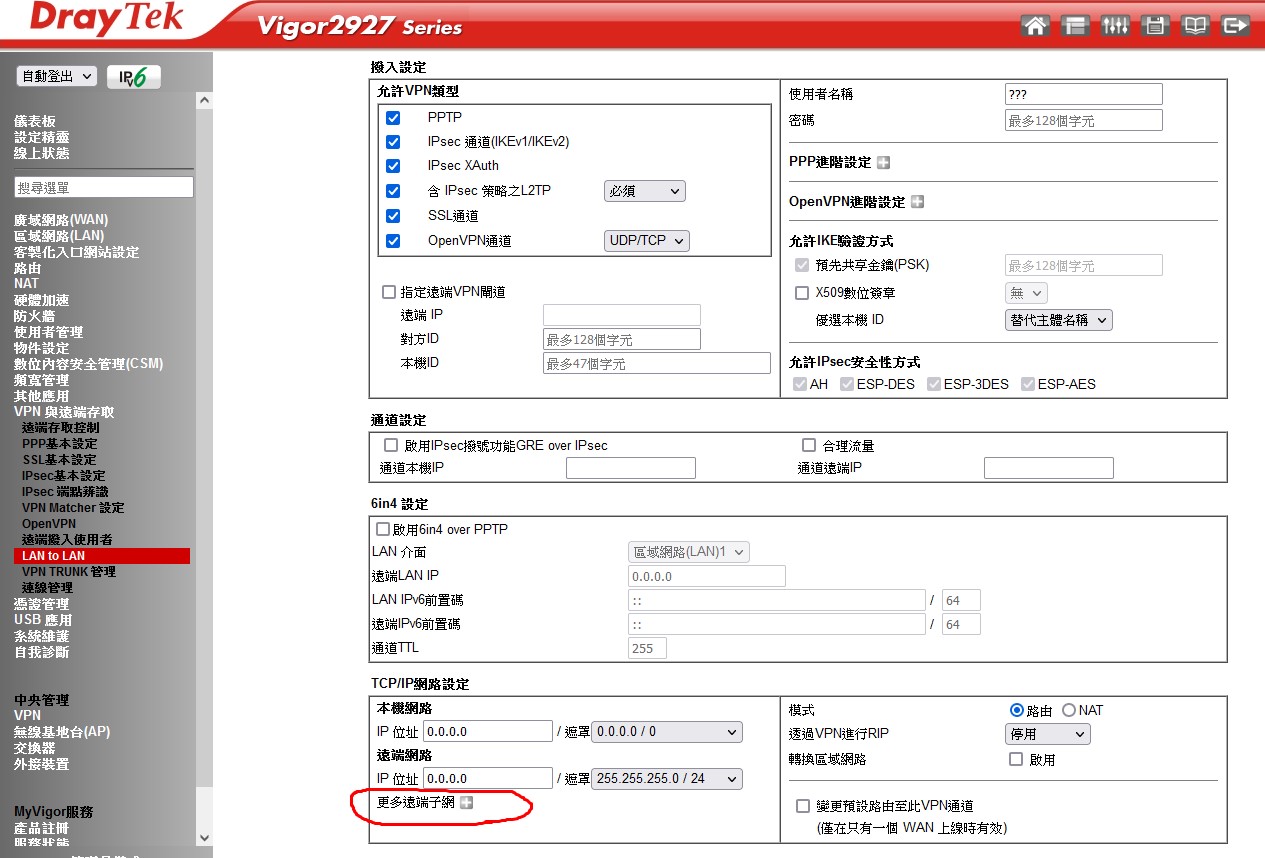Expand 更多遠端子網 plus icon
1265x858 pixels.
(x=466, y=802)
